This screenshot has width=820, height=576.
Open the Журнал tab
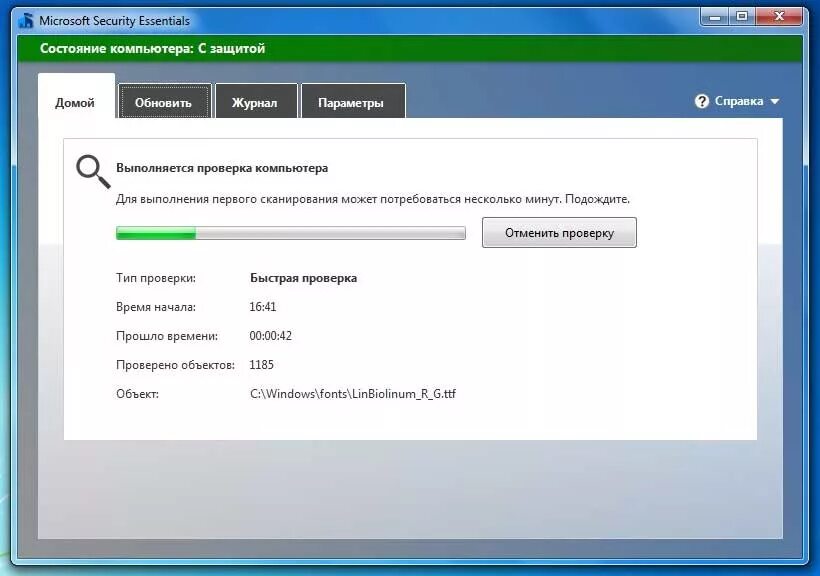(256, 101)
